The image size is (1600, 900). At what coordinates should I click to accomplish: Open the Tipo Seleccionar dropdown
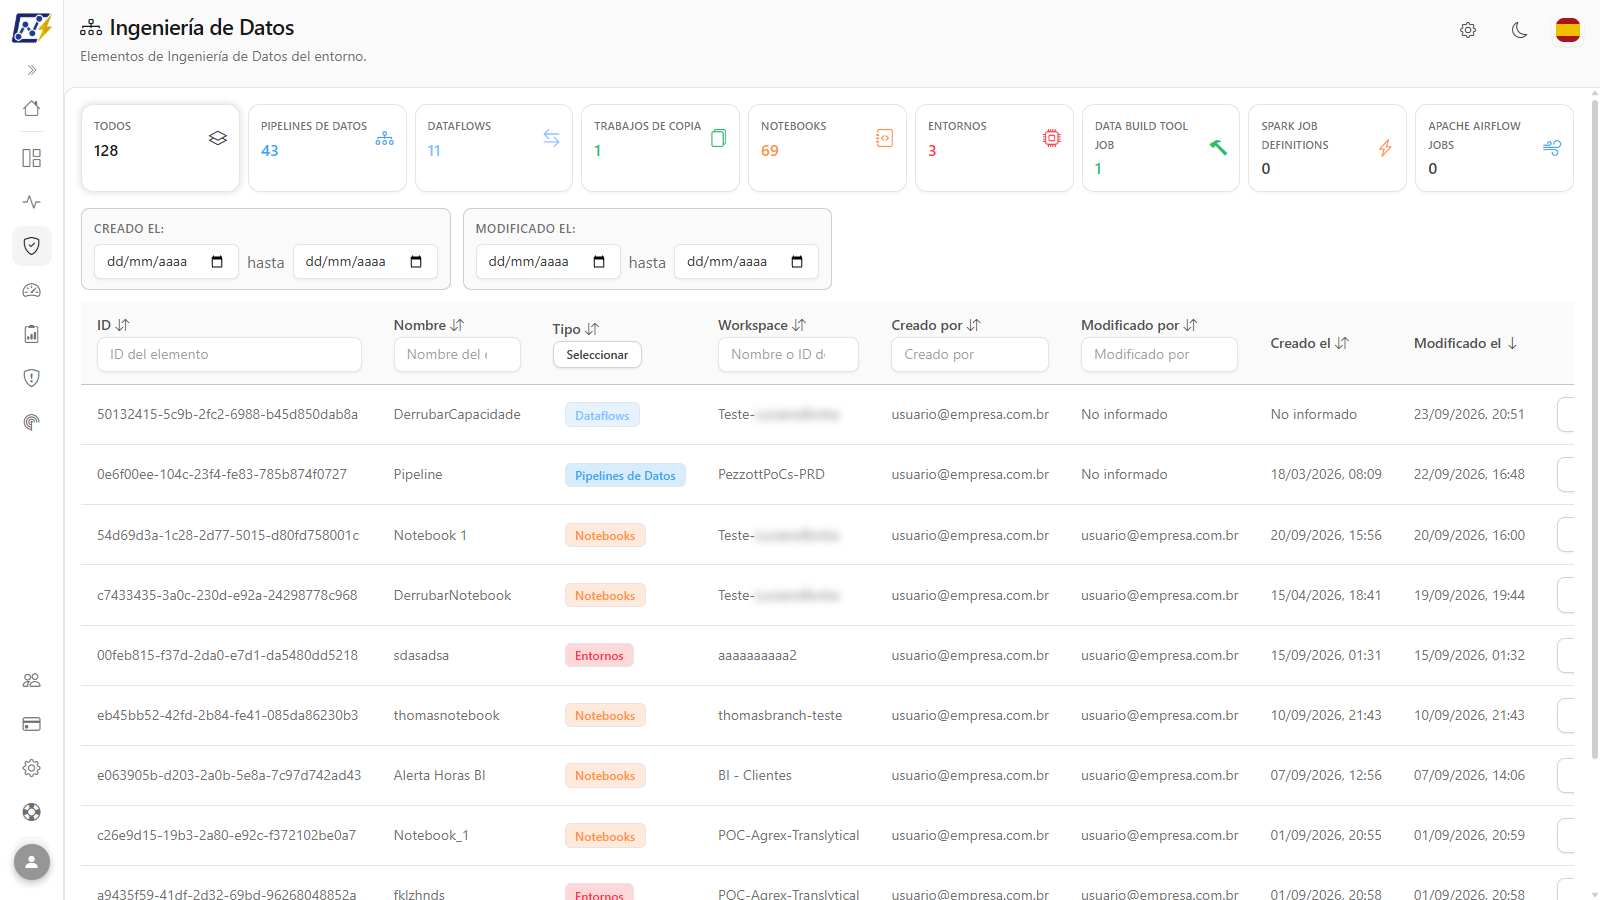(x=597, y=355)
